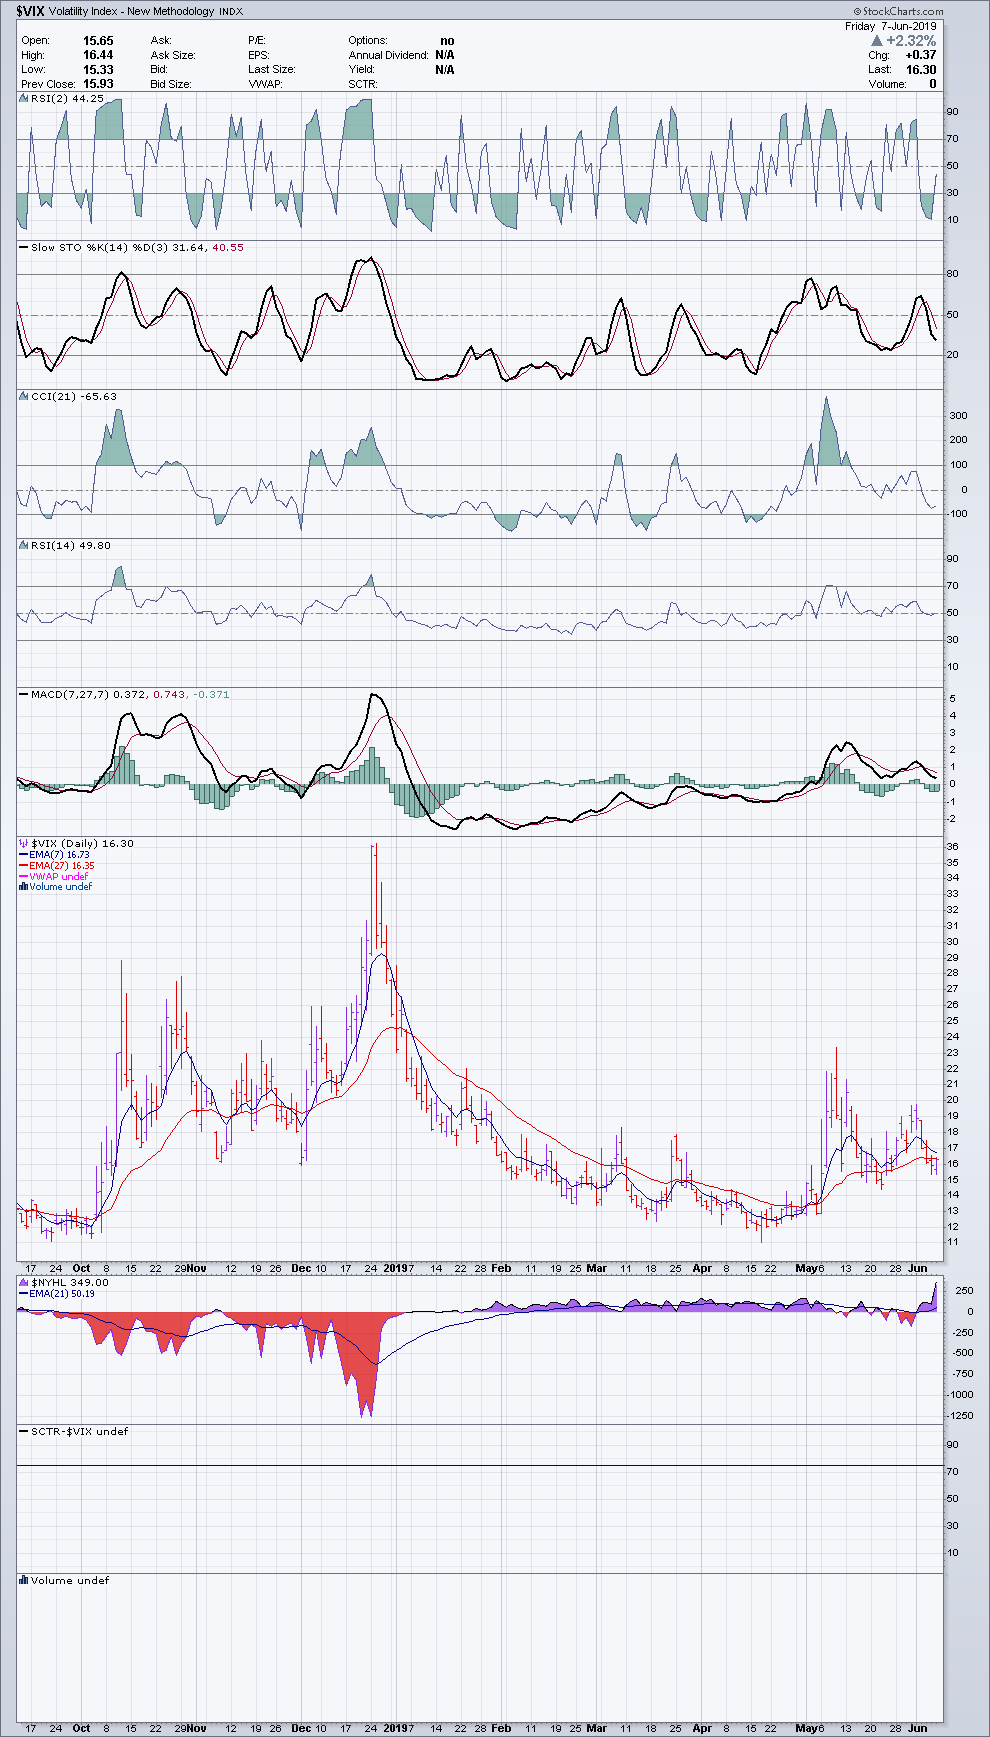The height and width of the screenshot is (1737, 990).
Task: Click the $VIX Daily candlestick legend icon
Action: (x=24, y=844)
